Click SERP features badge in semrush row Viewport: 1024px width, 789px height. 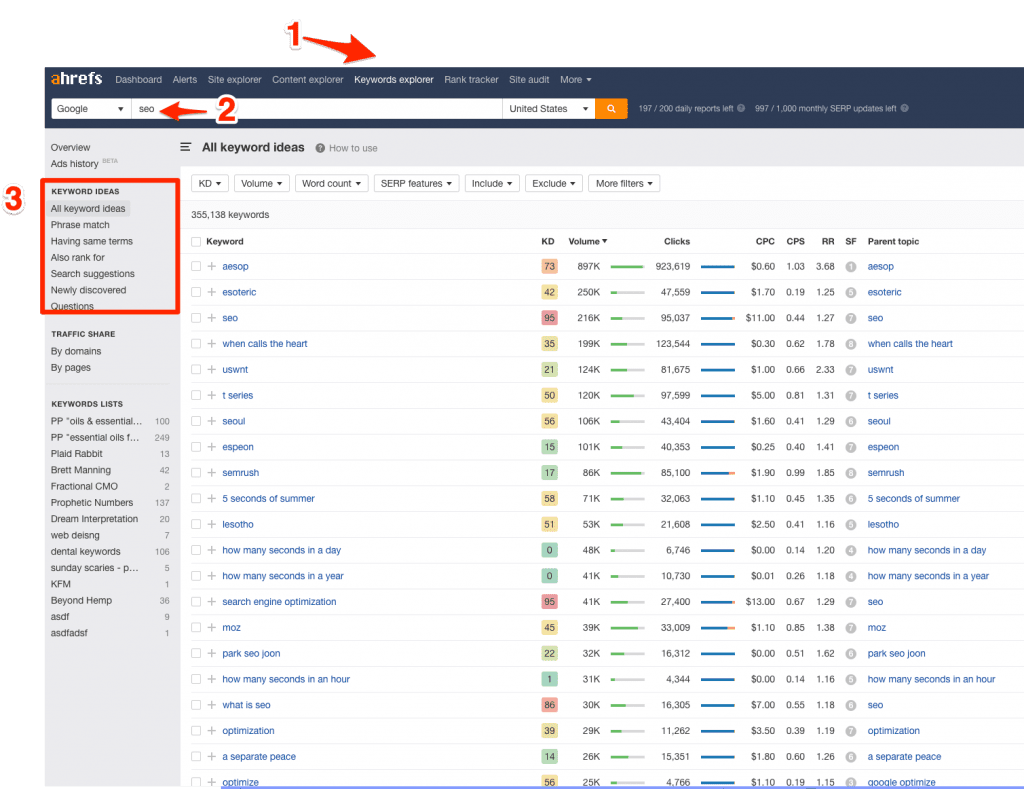tap(850, 473)
